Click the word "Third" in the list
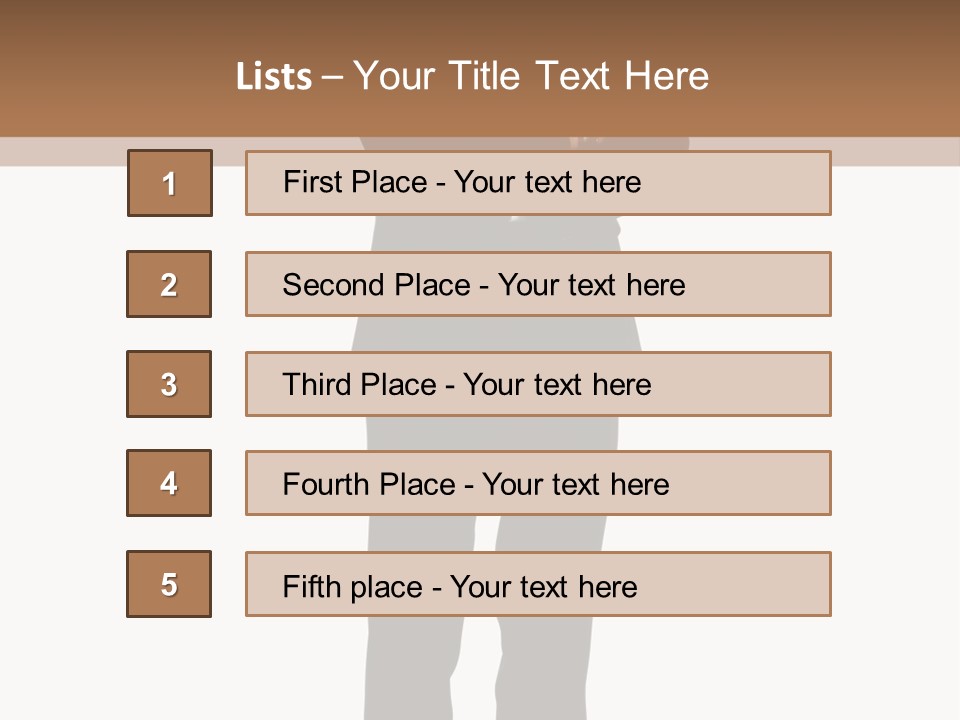The width and height of the screenshot is (960, 720). tap(317, 385)
